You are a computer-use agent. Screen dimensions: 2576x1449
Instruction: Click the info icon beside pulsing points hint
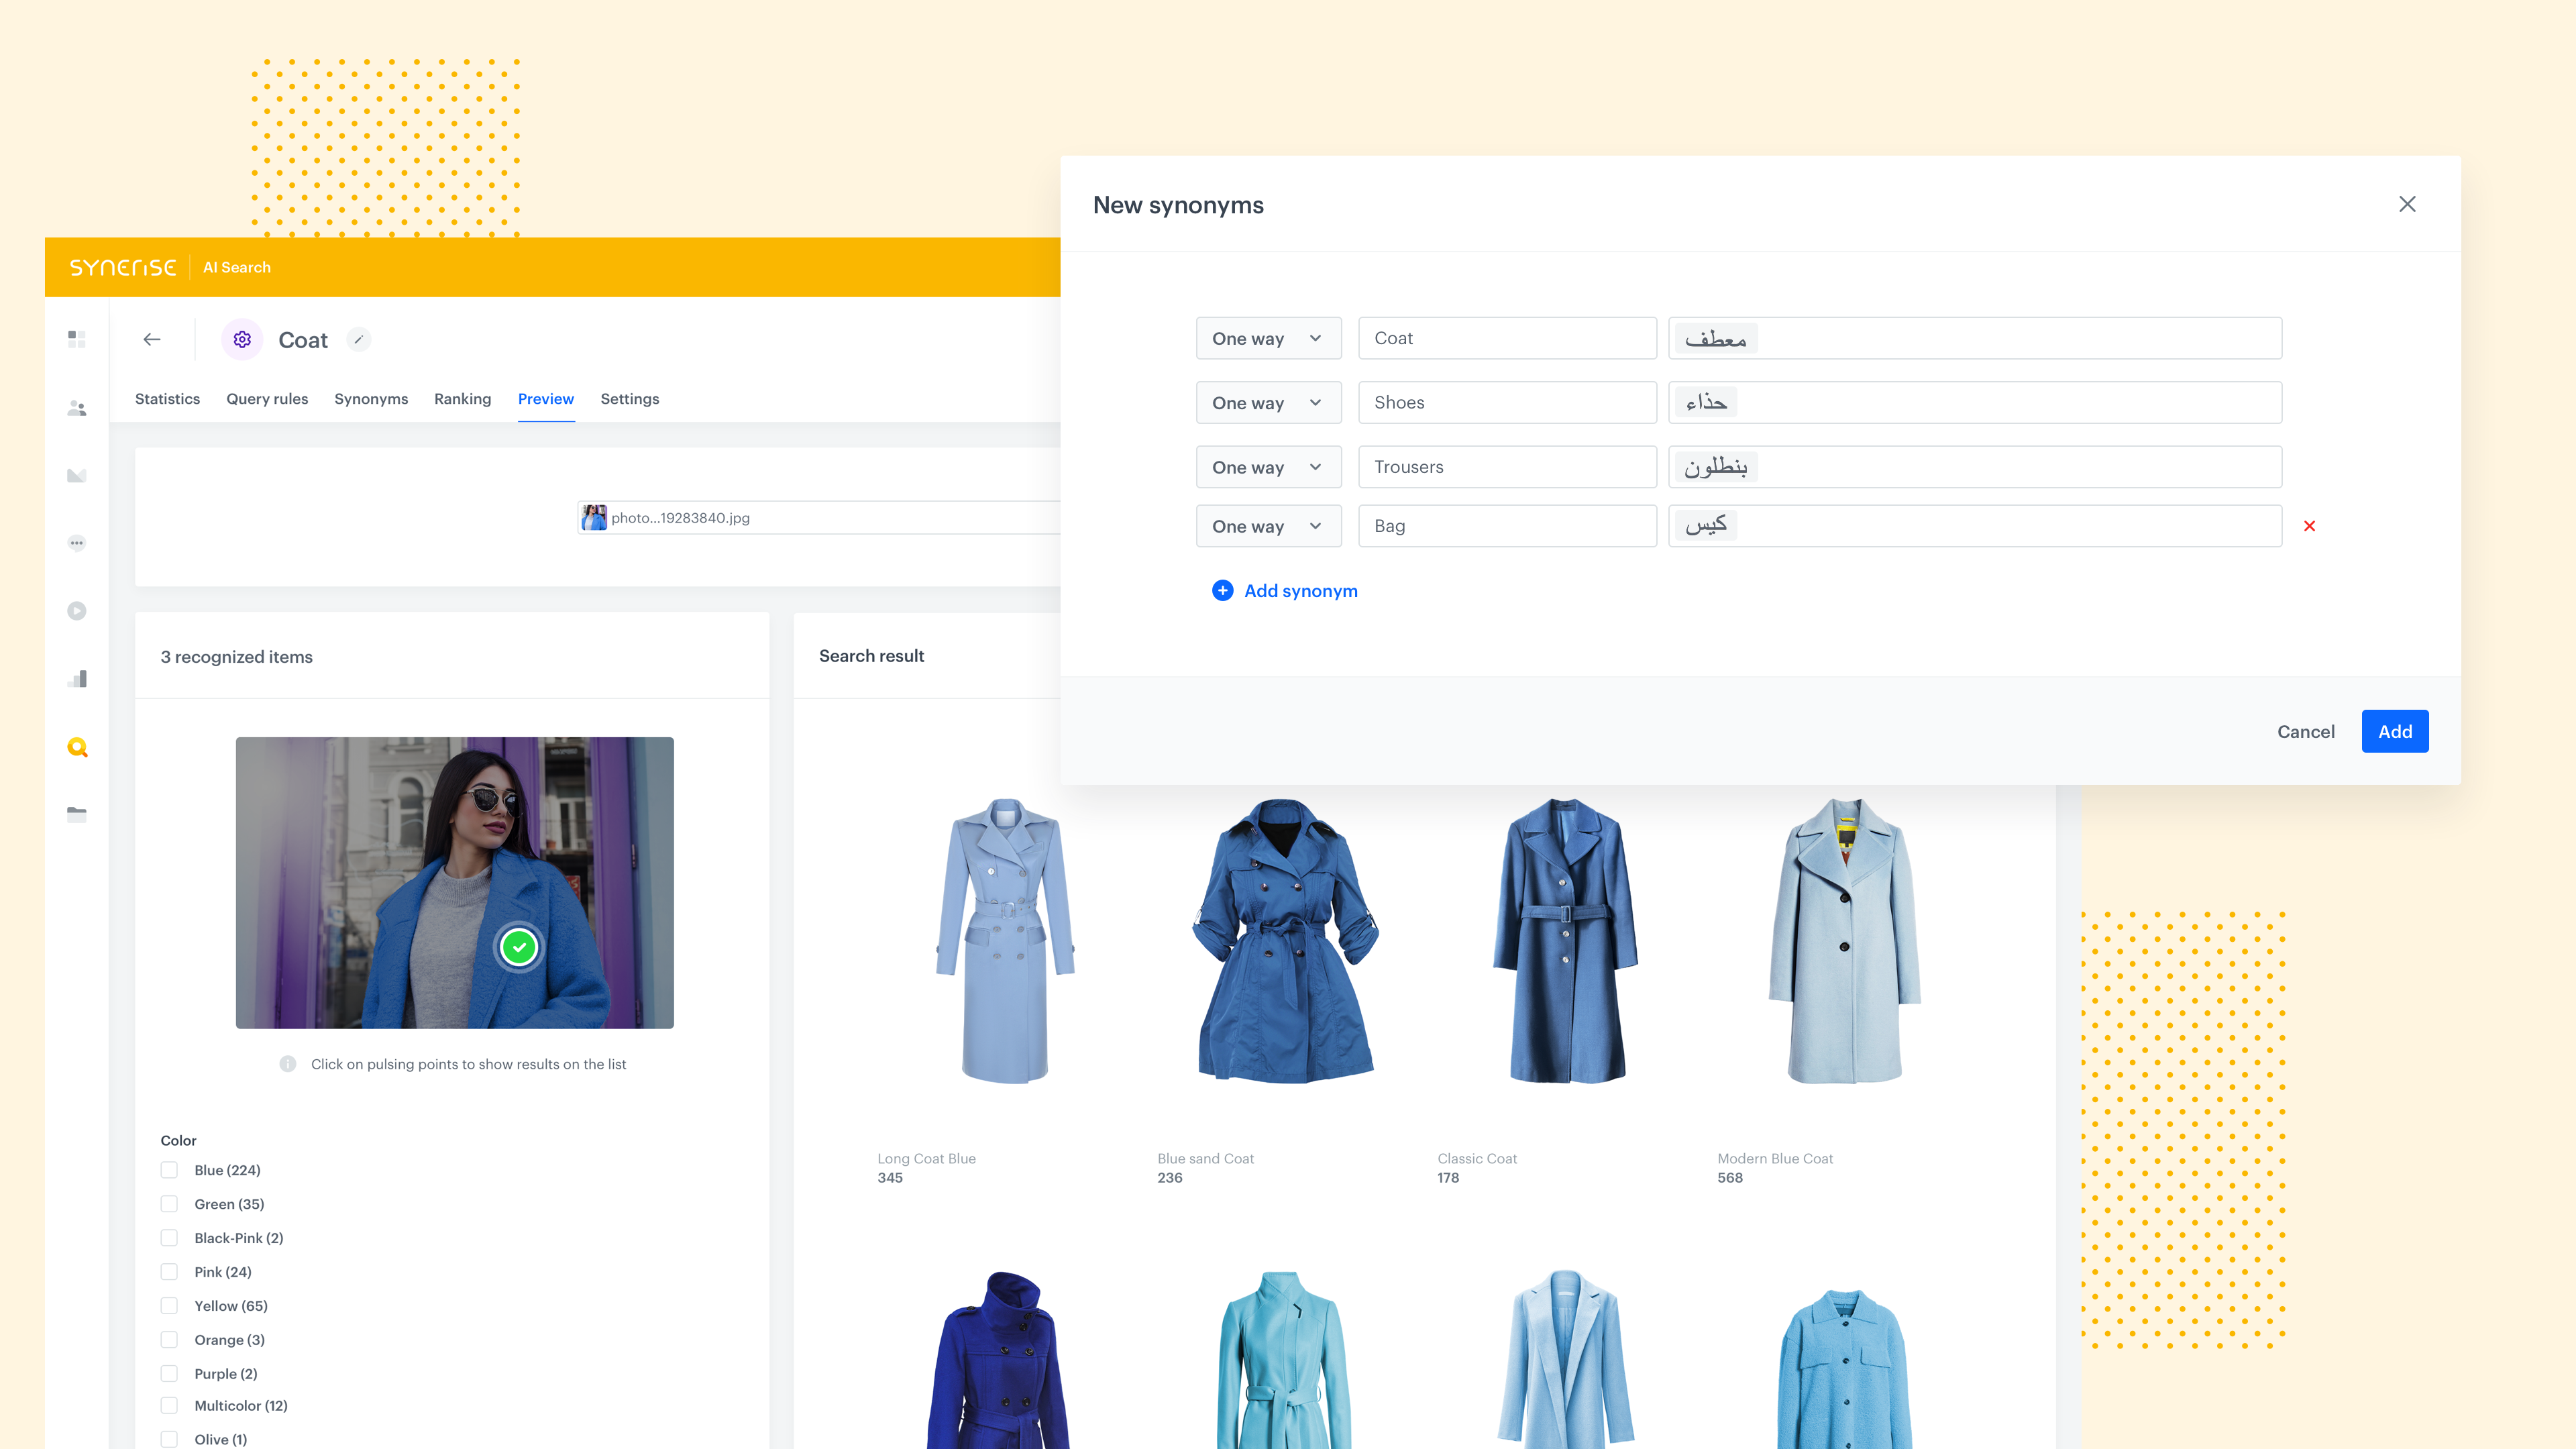point(288,1064)
